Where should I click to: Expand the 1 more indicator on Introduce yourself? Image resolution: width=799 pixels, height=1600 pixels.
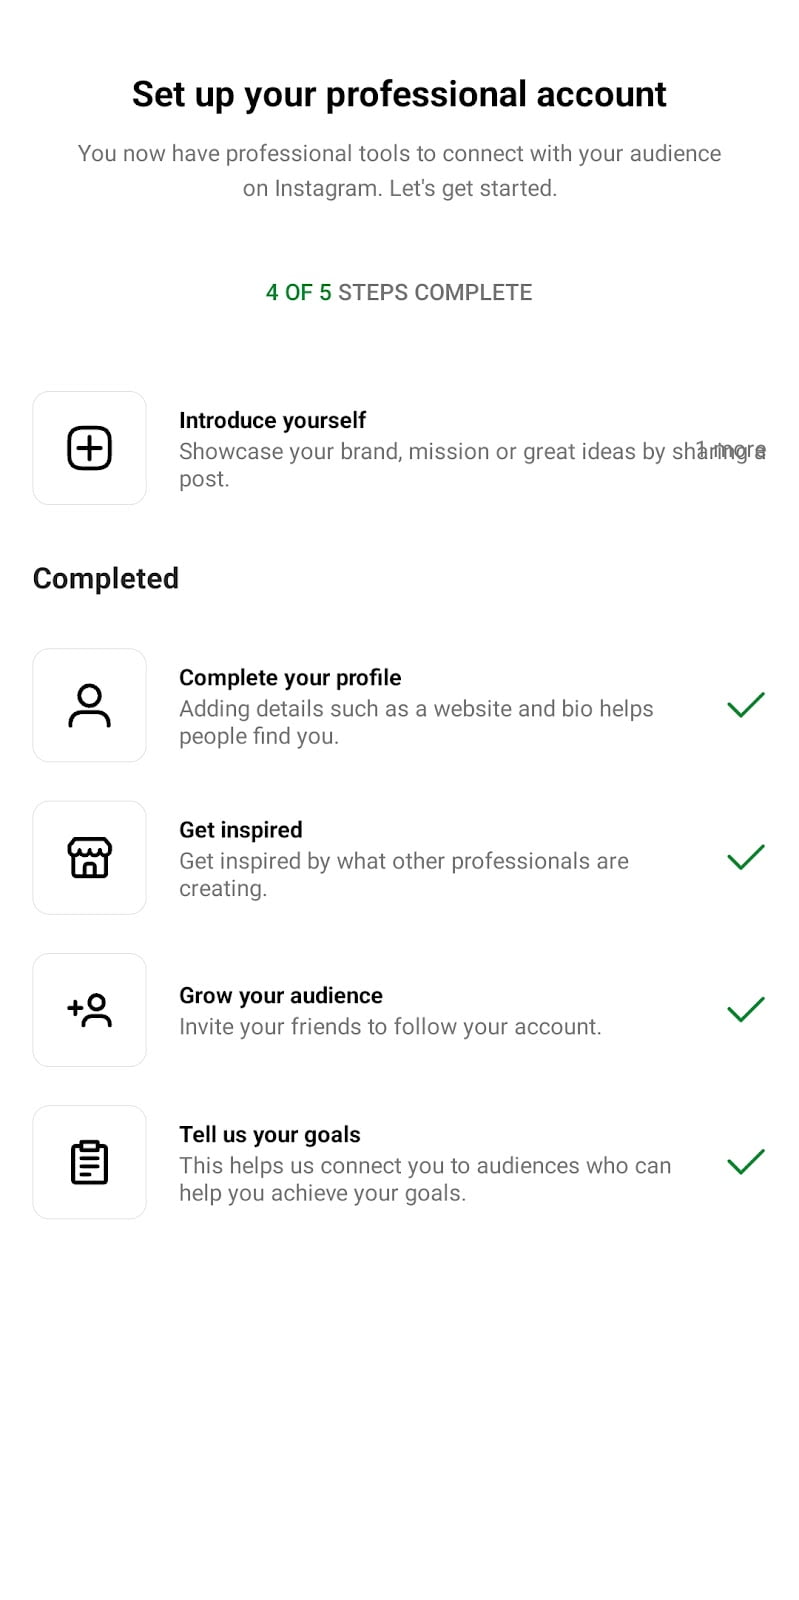pos(729,450)
